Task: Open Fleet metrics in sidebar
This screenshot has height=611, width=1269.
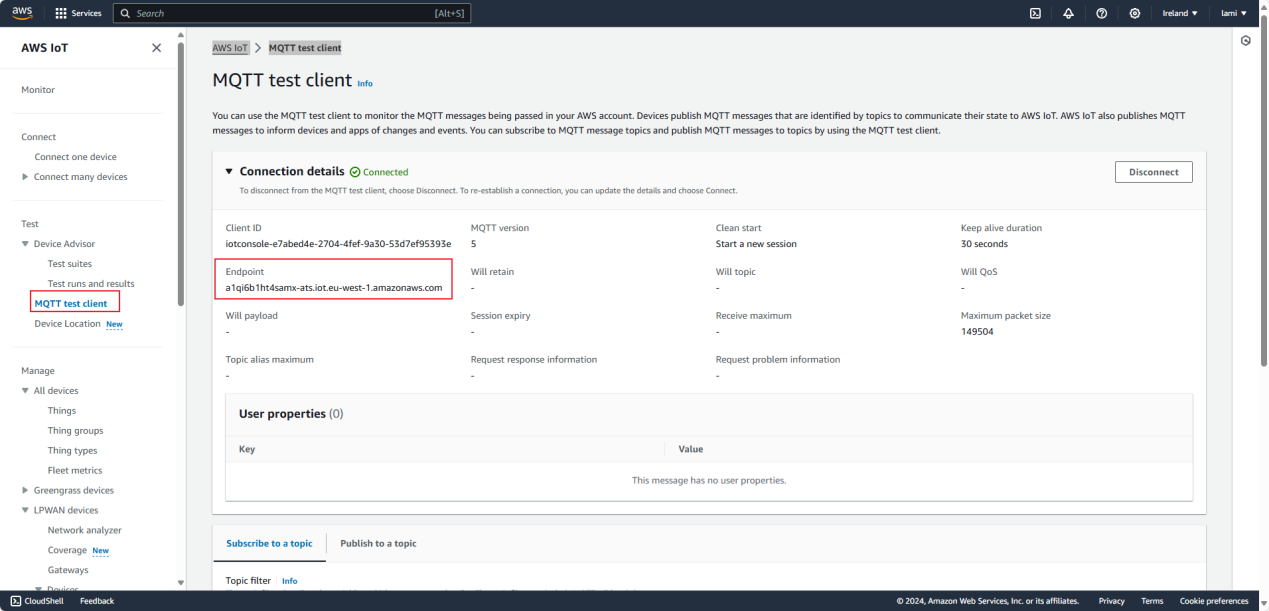Action: click(x=75, y=471)
